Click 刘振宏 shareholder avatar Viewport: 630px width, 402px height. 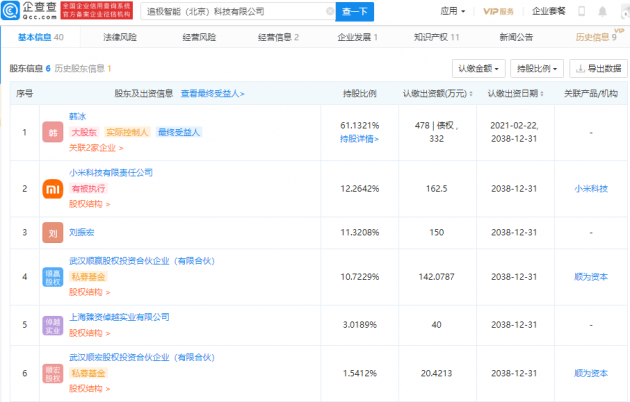coord(53,233)
